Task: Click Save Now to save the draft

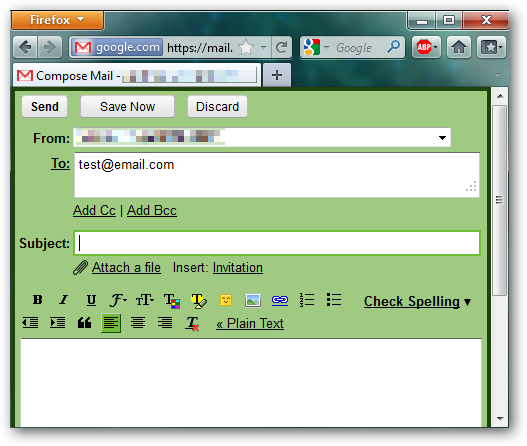Action: [127, 107]
